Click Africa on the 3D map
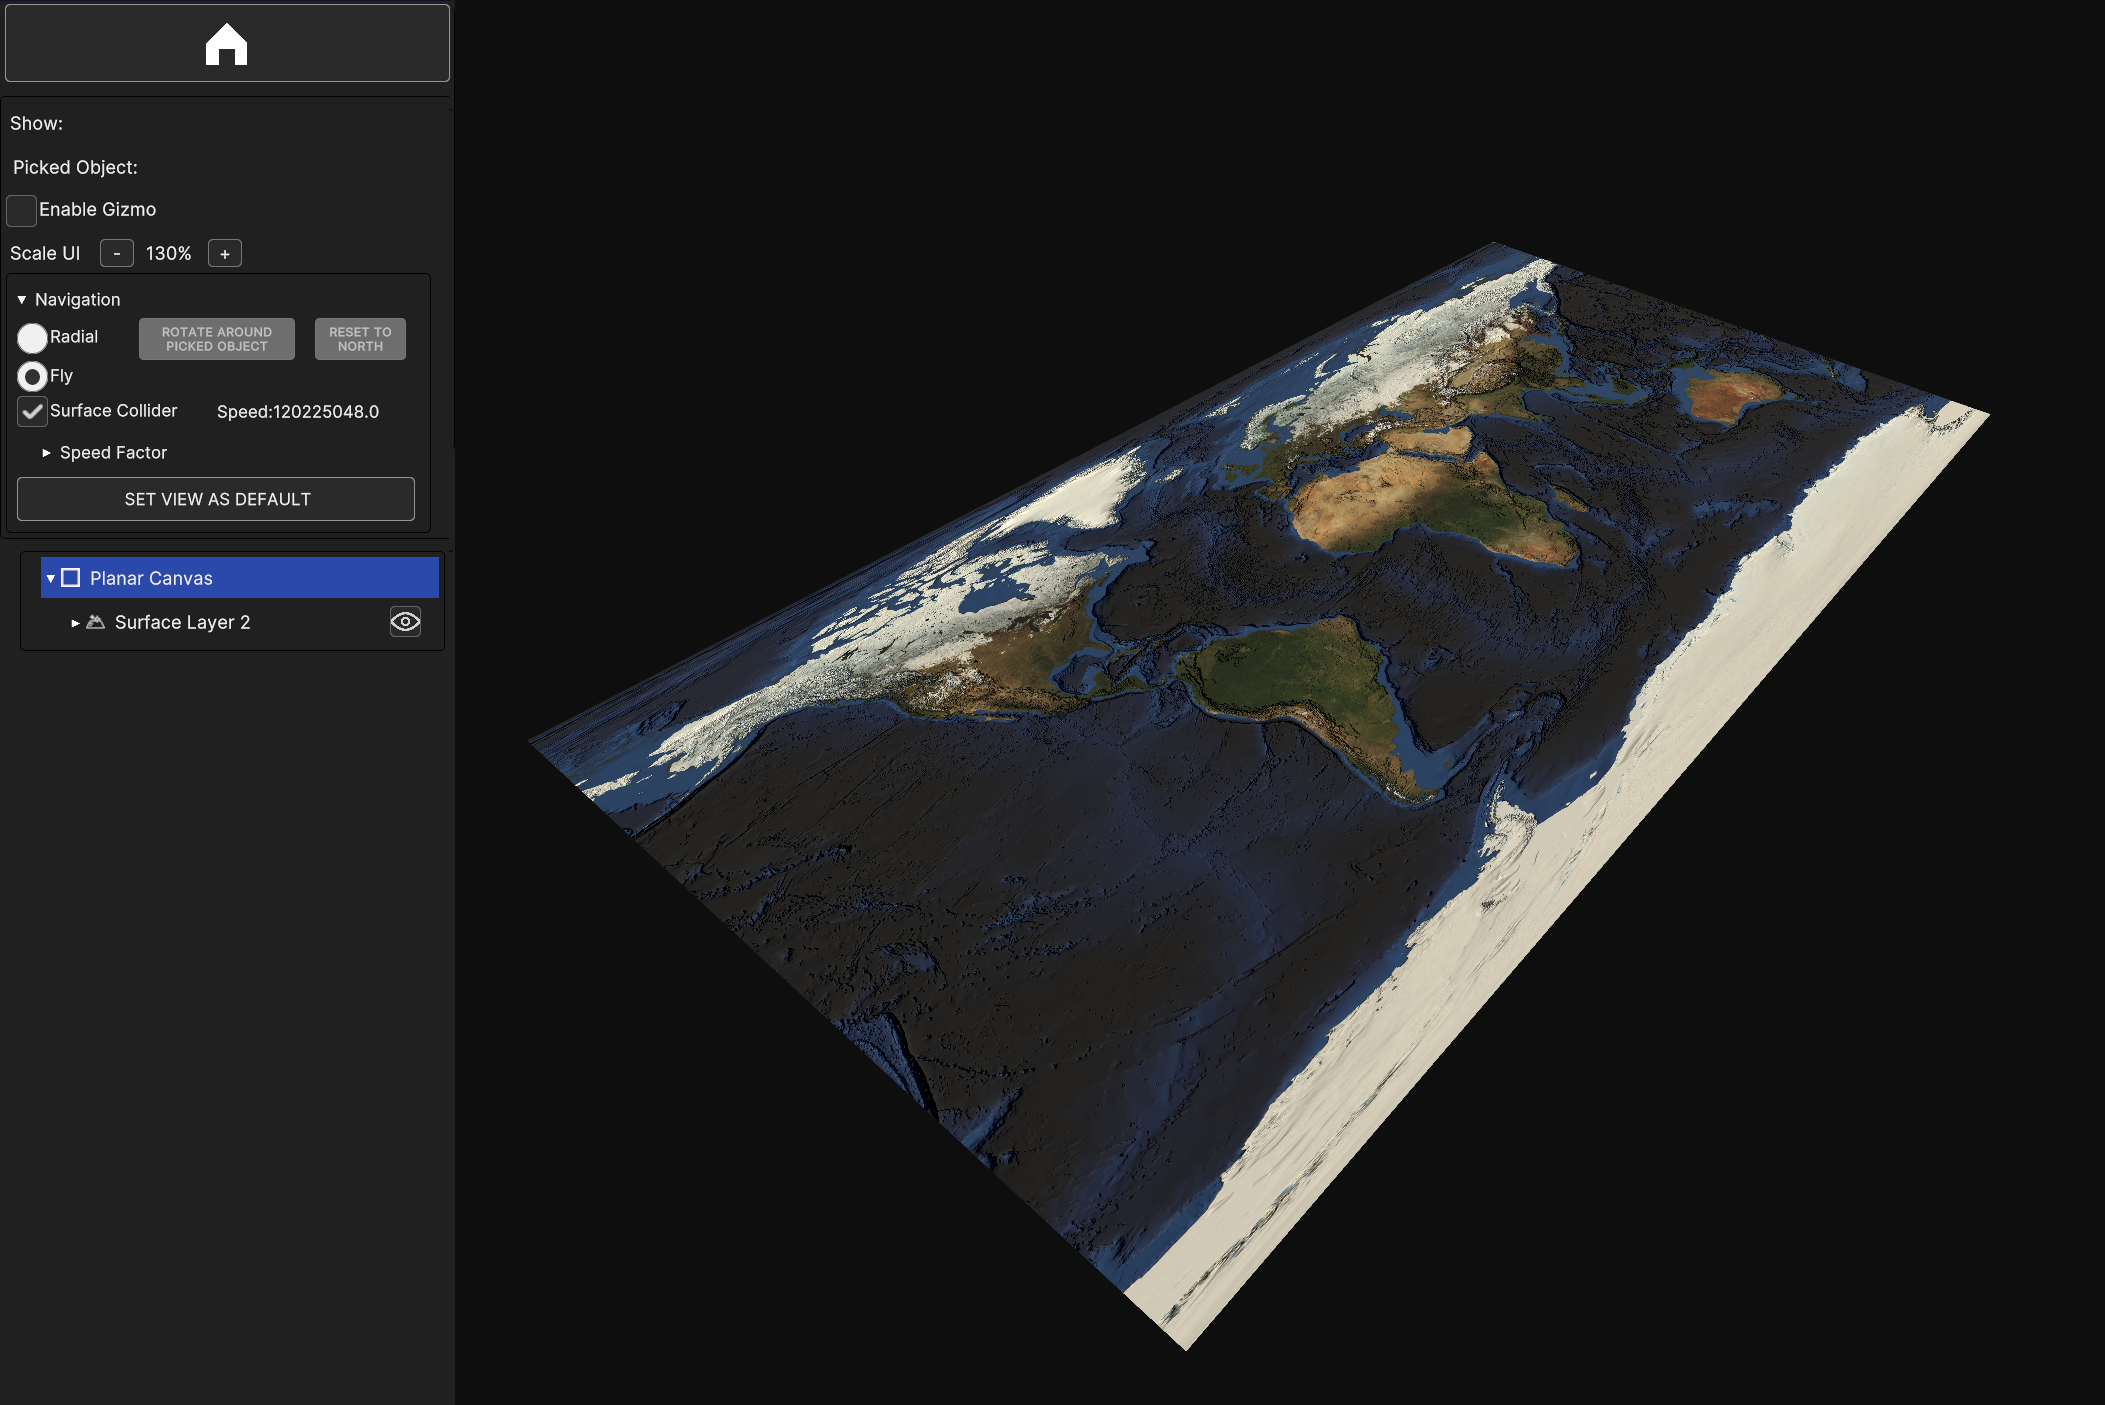The width and height of the screenshot is (2105, 1405). point(1420,500)
